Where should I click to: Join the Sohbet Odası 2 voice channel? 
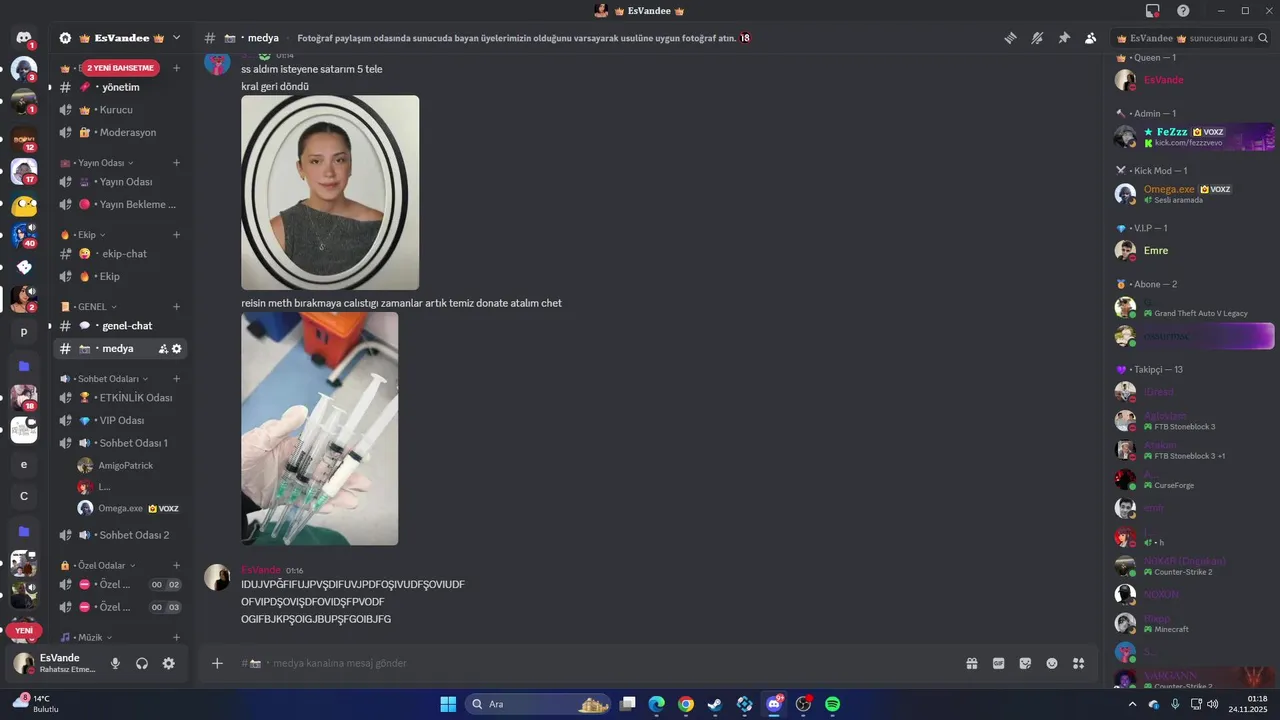coord(120,535)
